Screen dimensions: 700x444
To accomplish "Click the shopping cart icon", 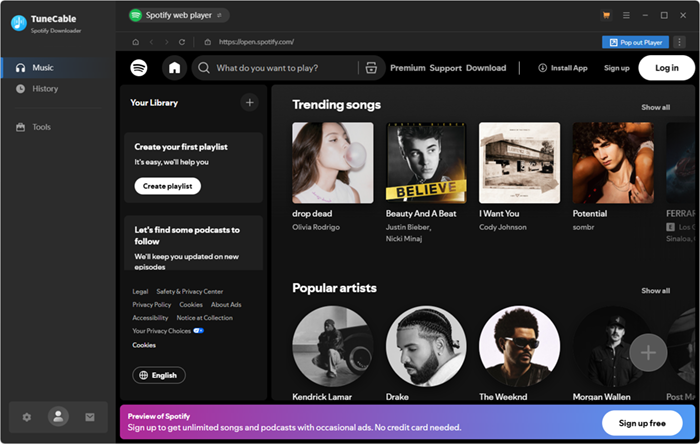I will click(606, 15).
